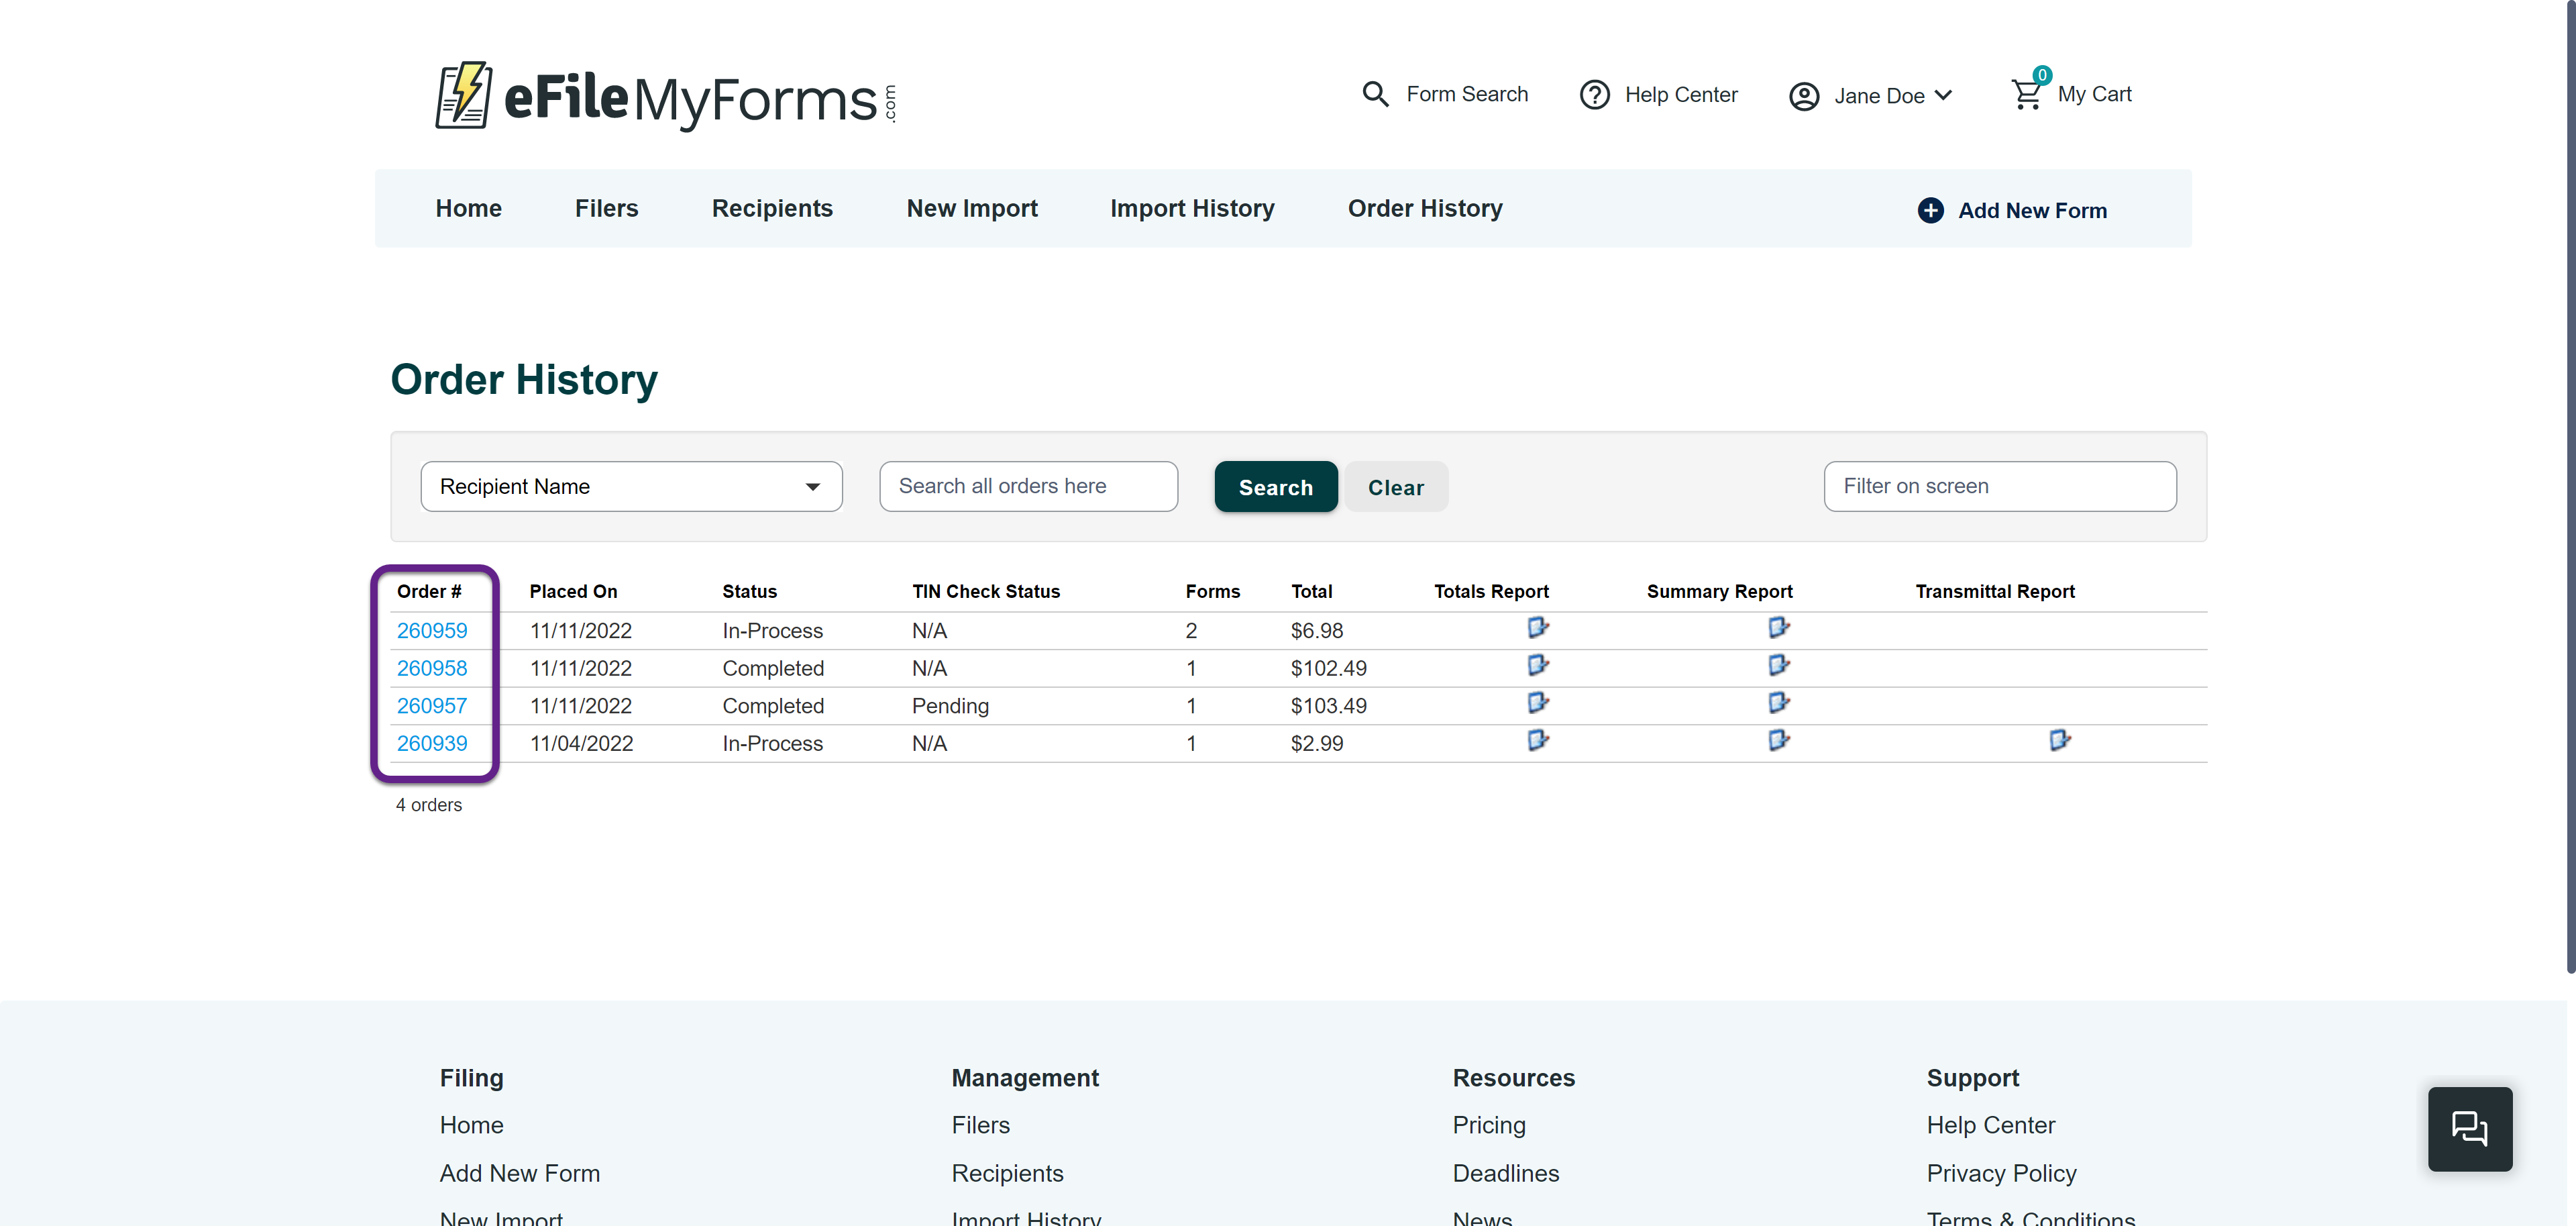Click the Add New Form plus icon
The image size is (2576, 1226).
click(1930, 210)
